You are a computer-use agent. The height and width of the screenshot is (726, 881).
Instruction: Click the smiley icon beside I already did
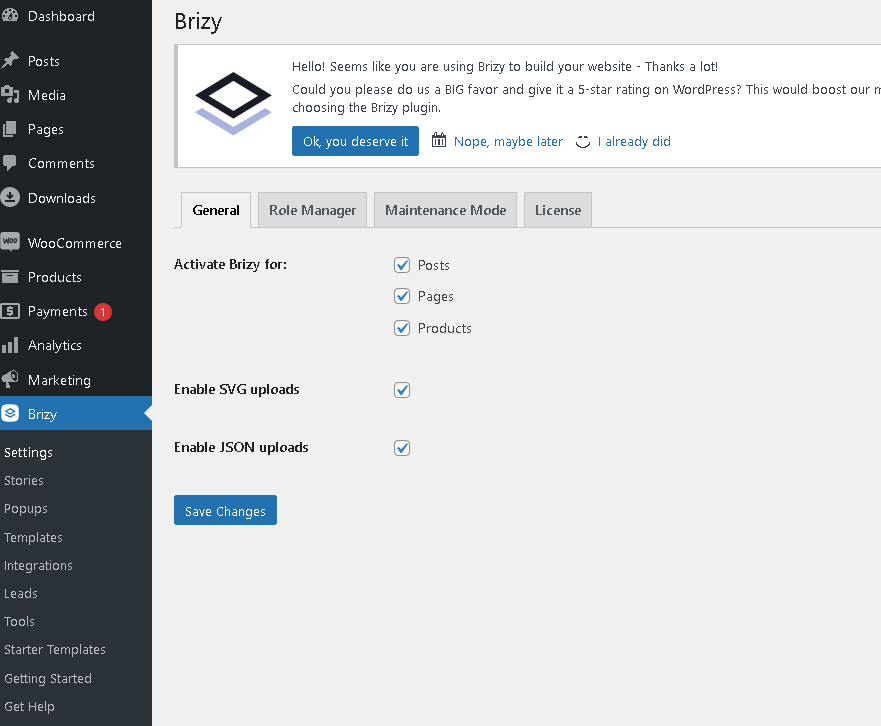click(583, 141)
